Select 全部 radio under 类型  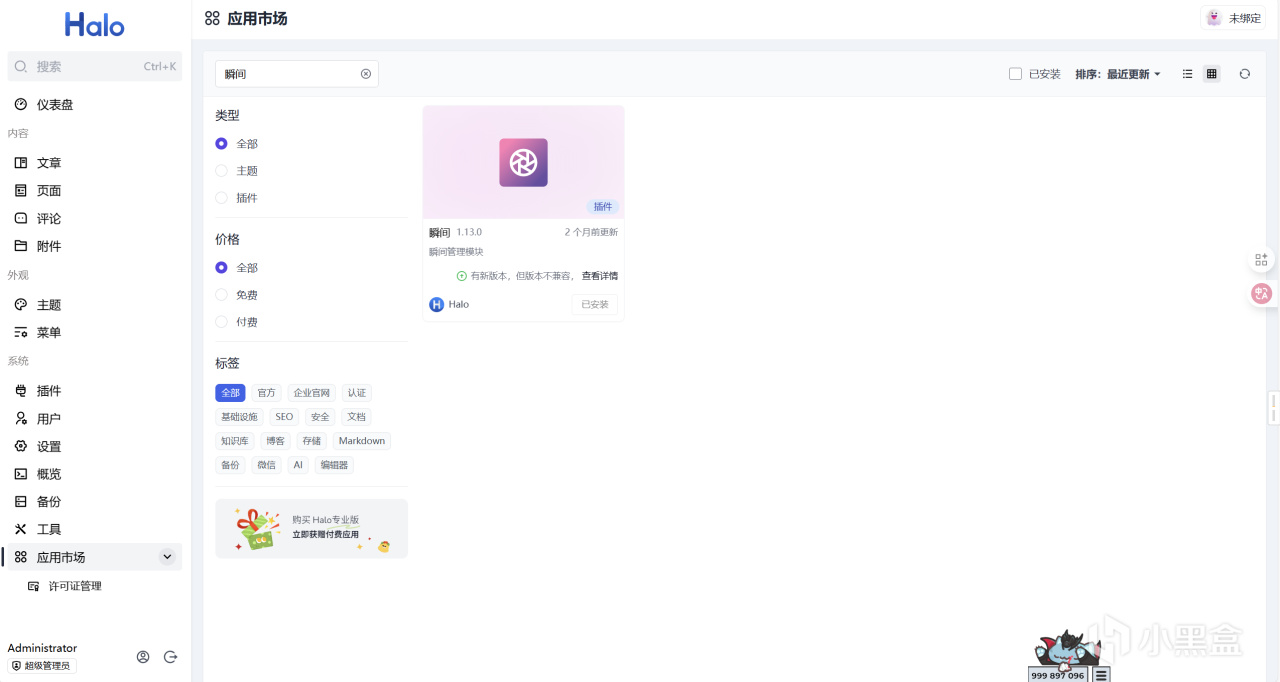(222, 144)
